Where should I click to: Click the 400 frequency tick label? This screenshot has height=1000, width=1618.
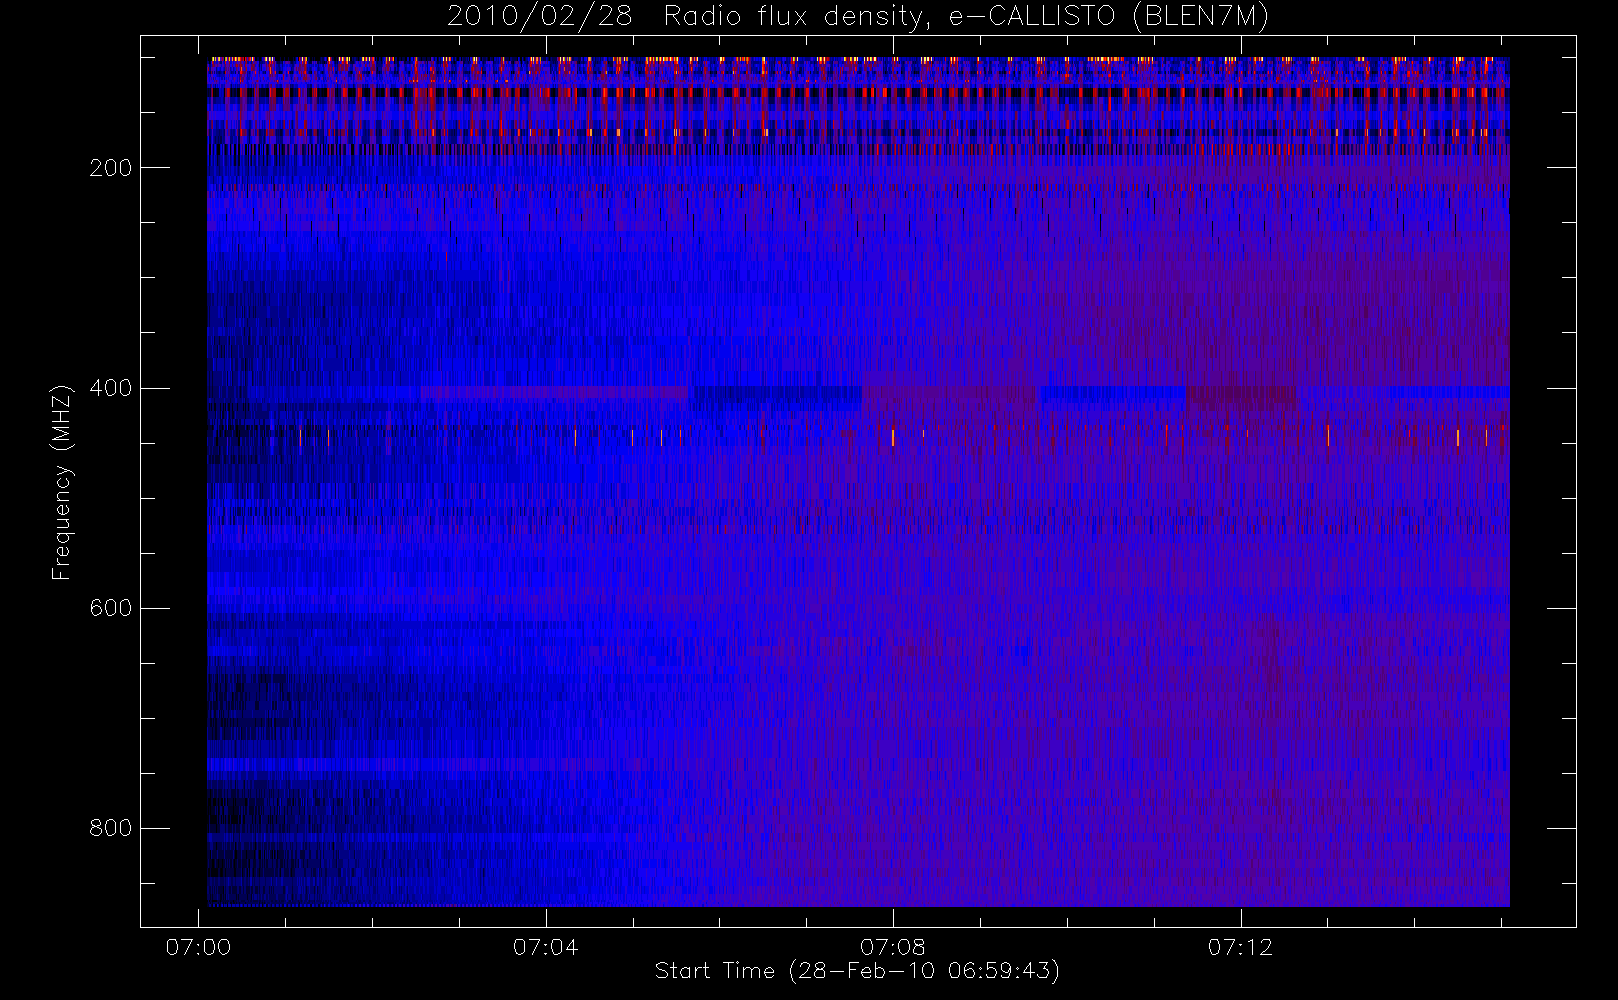pos(110,388)
